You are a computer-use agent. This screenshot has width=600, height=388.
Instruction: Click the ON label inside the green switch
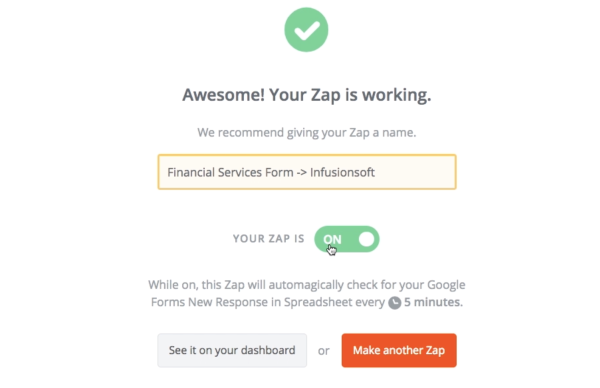pyautogui.click(x=332, y=239)
